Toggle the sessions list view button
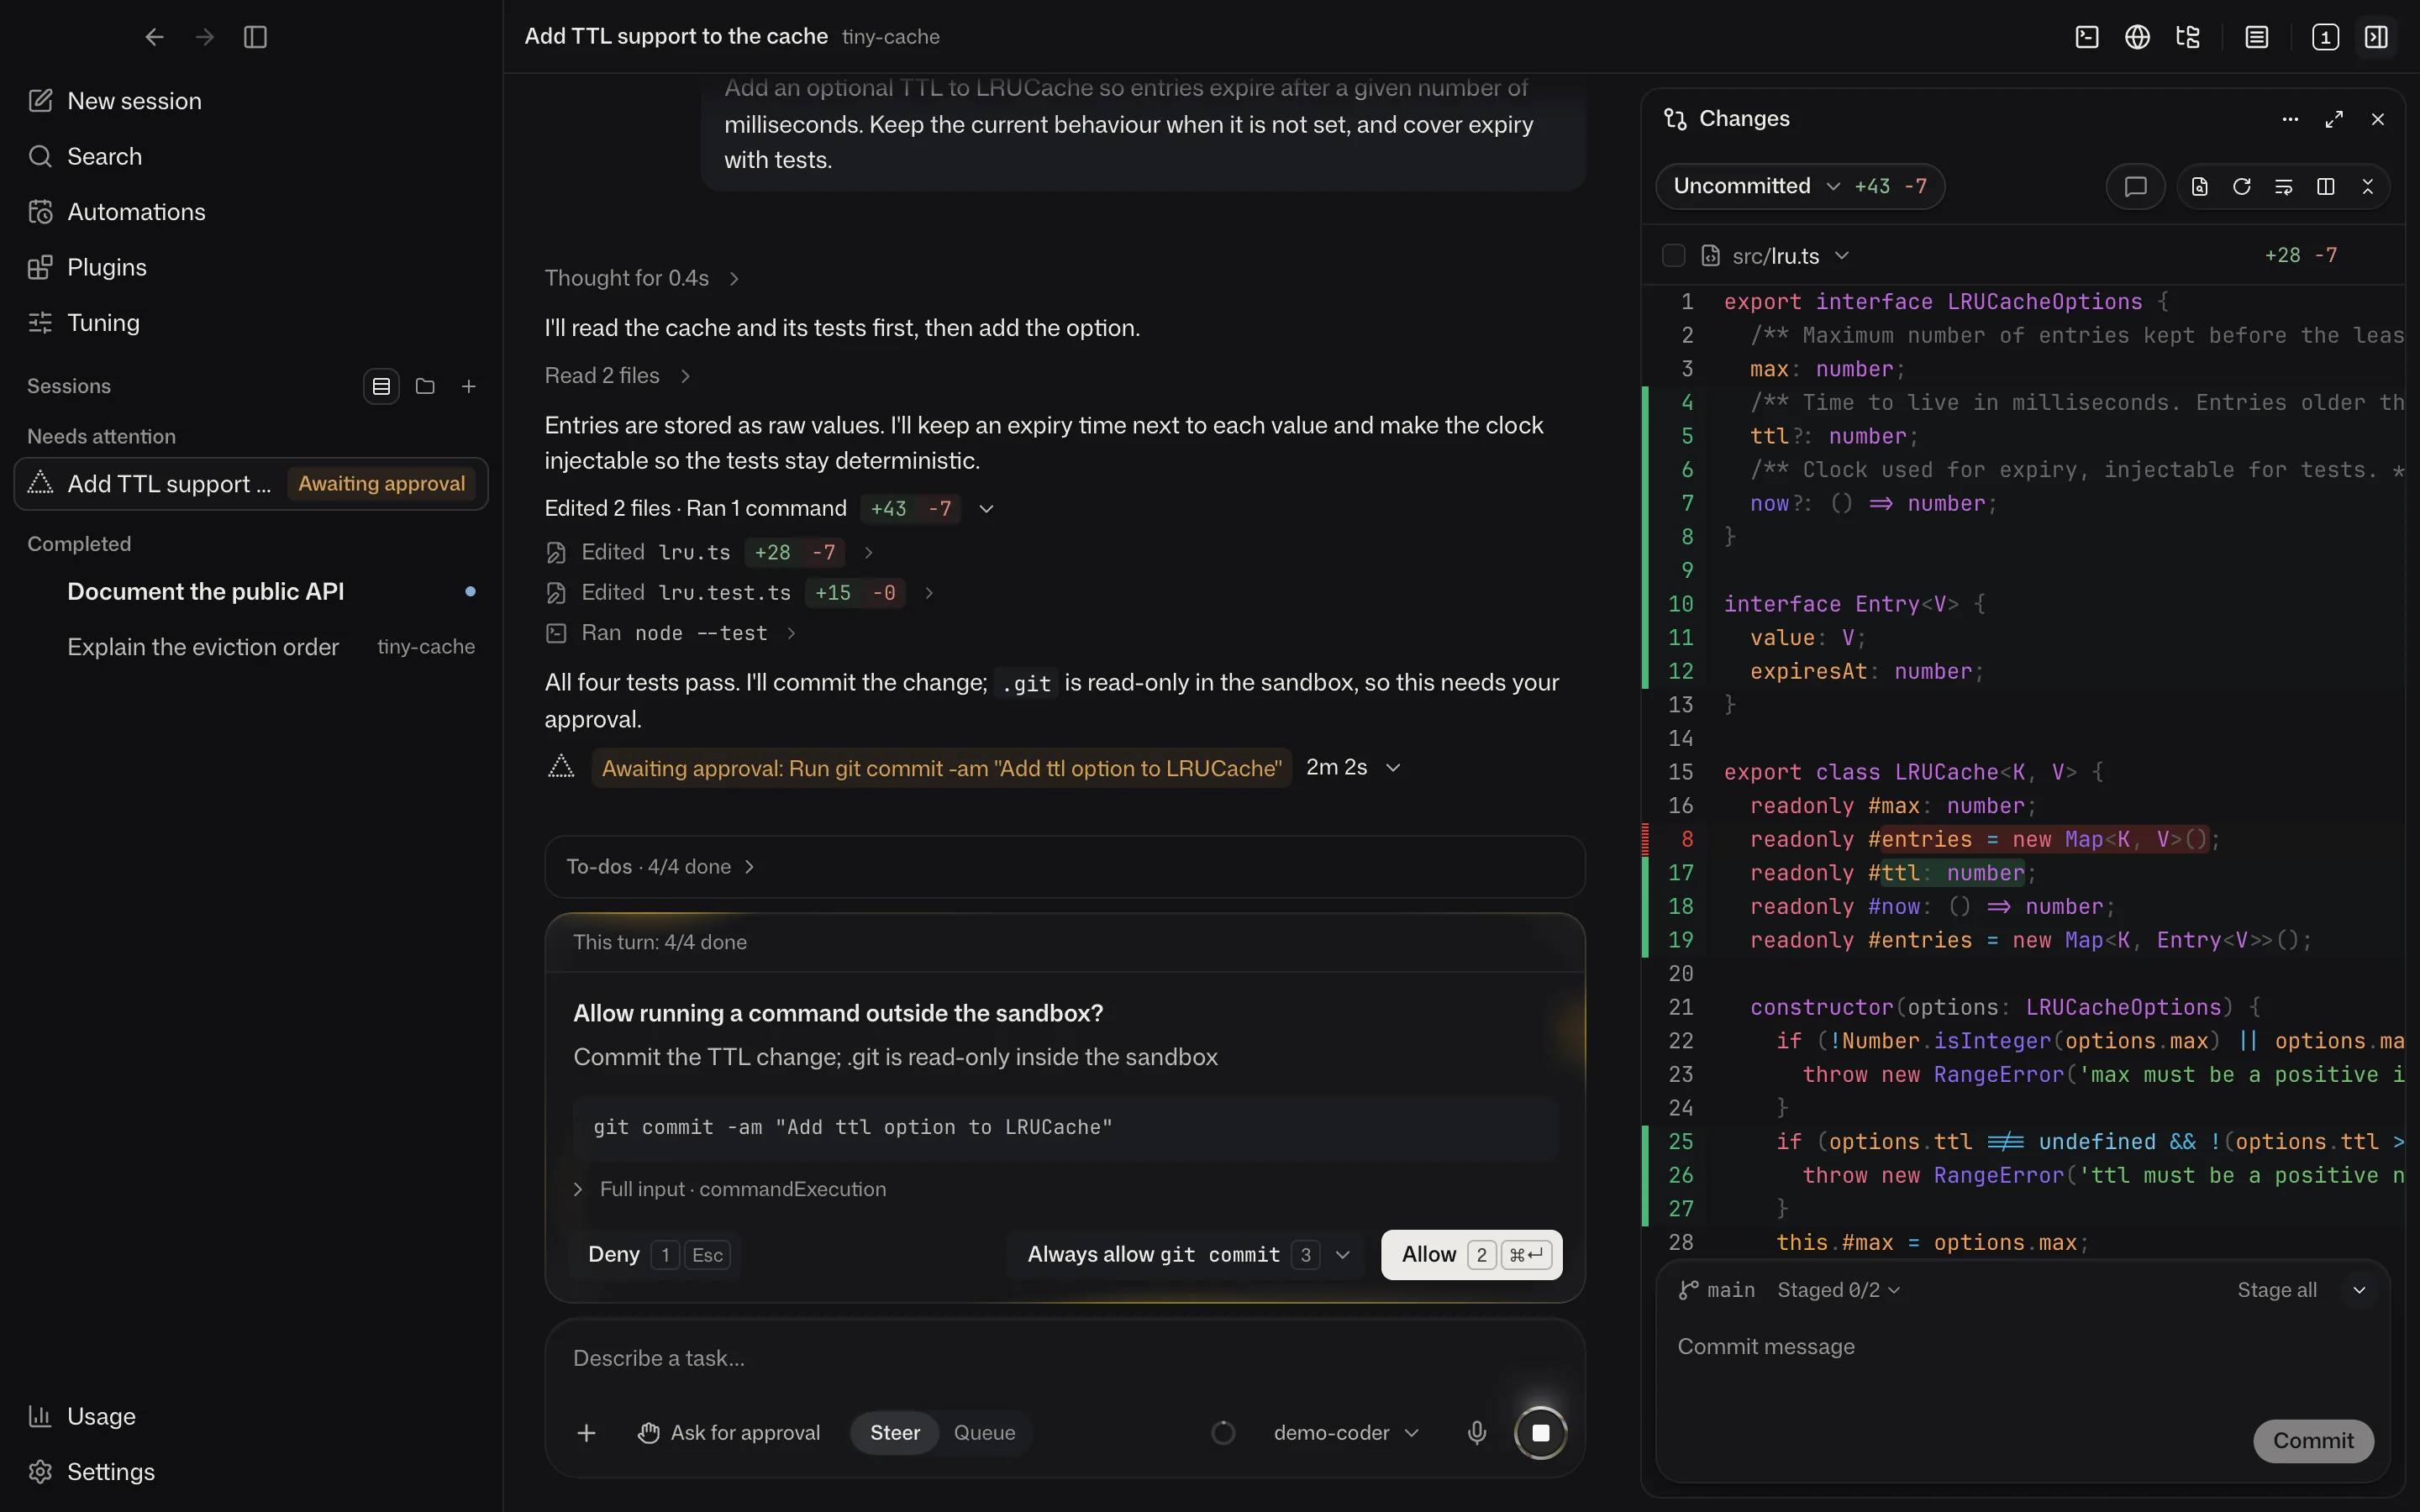The image size is (2420, 1512). [x=381, y=386]
